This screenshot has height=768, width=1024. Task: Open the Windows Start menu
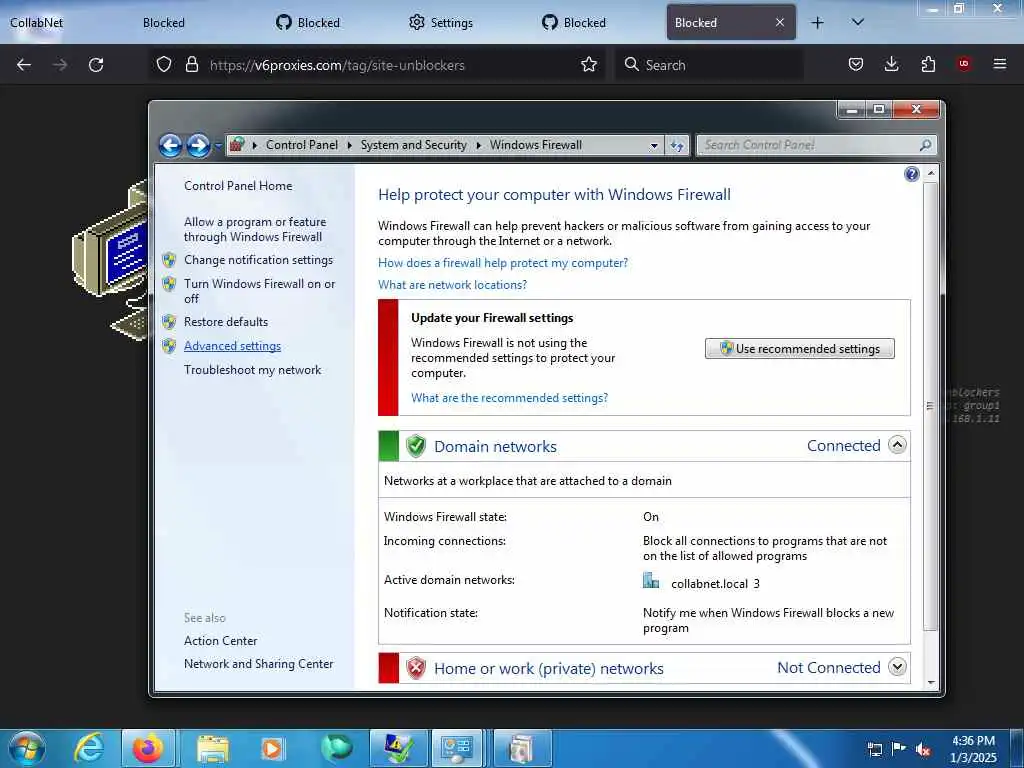[27, 748]
